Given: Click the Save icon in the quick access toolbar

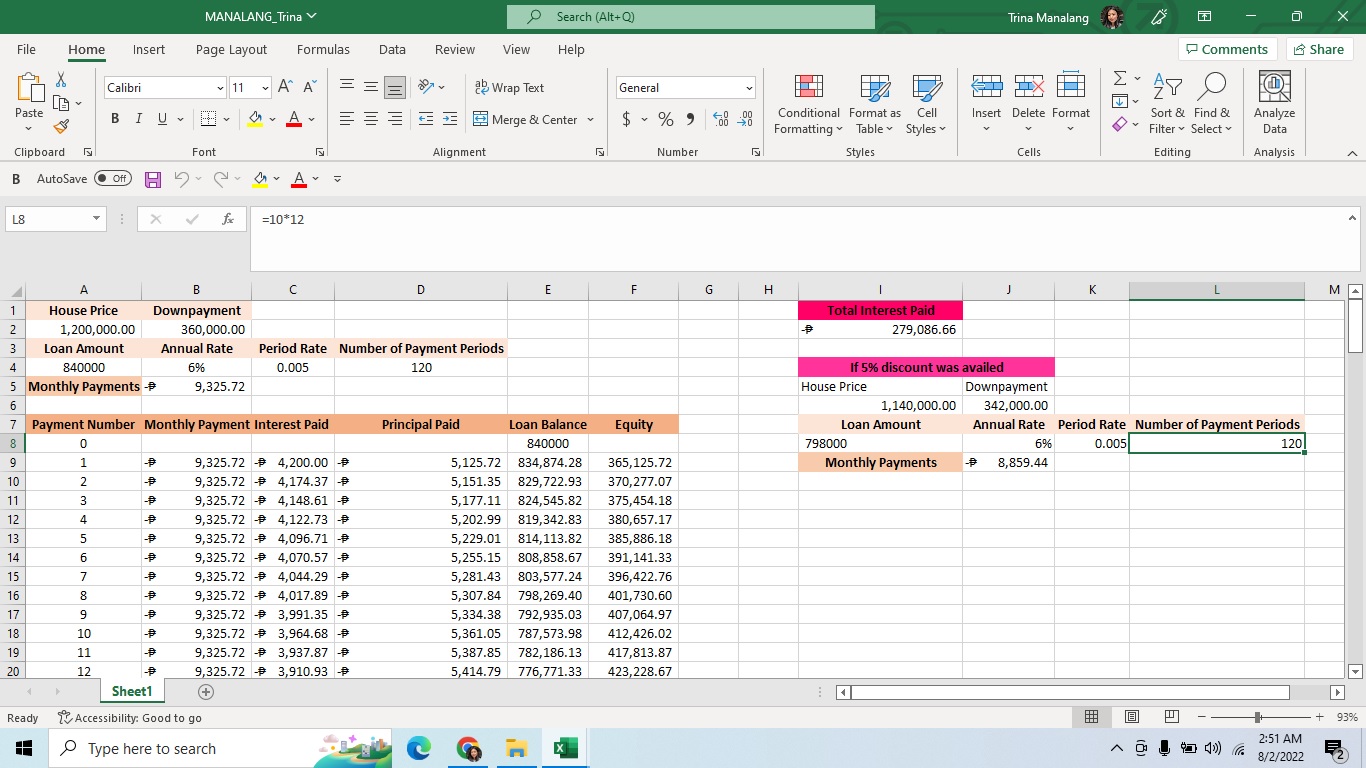Looking at the screenshot, I should tap(153, 179).
